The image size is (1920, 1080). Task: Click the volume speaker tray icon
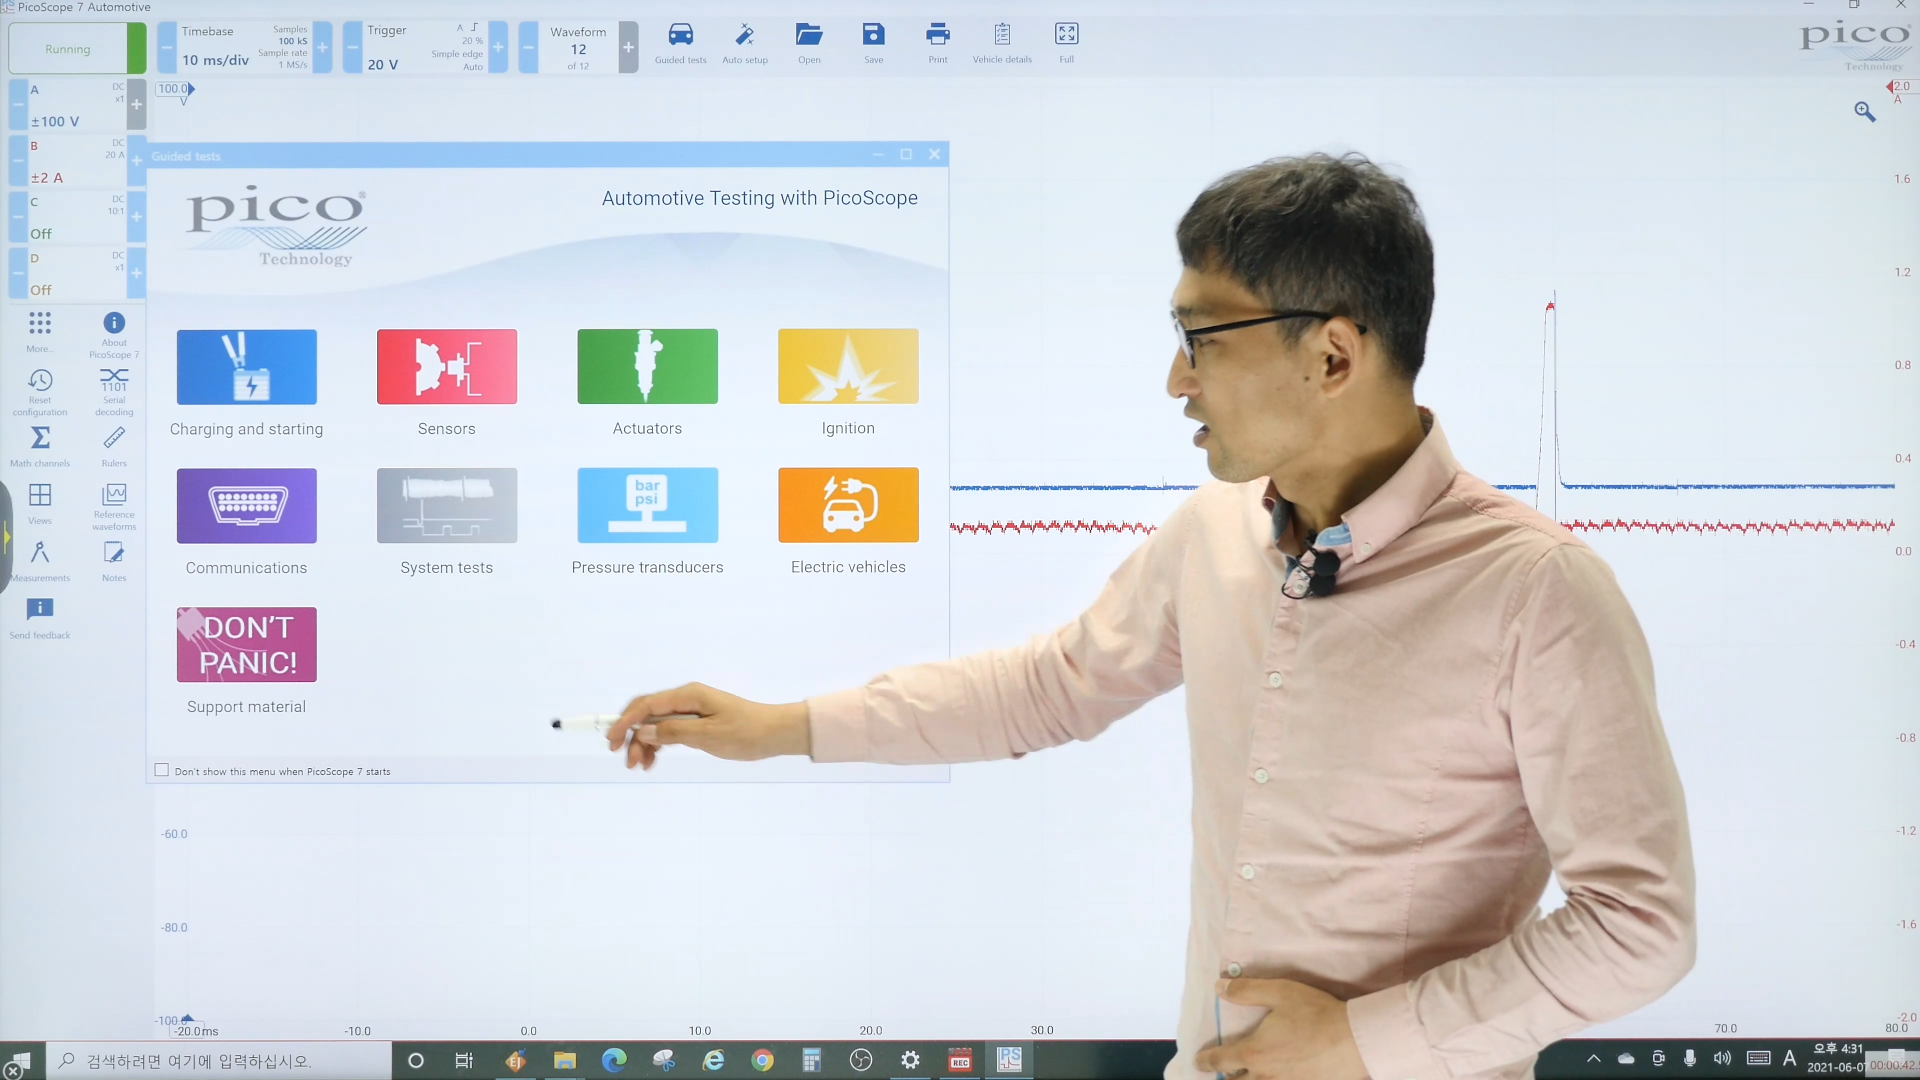1721,1058
